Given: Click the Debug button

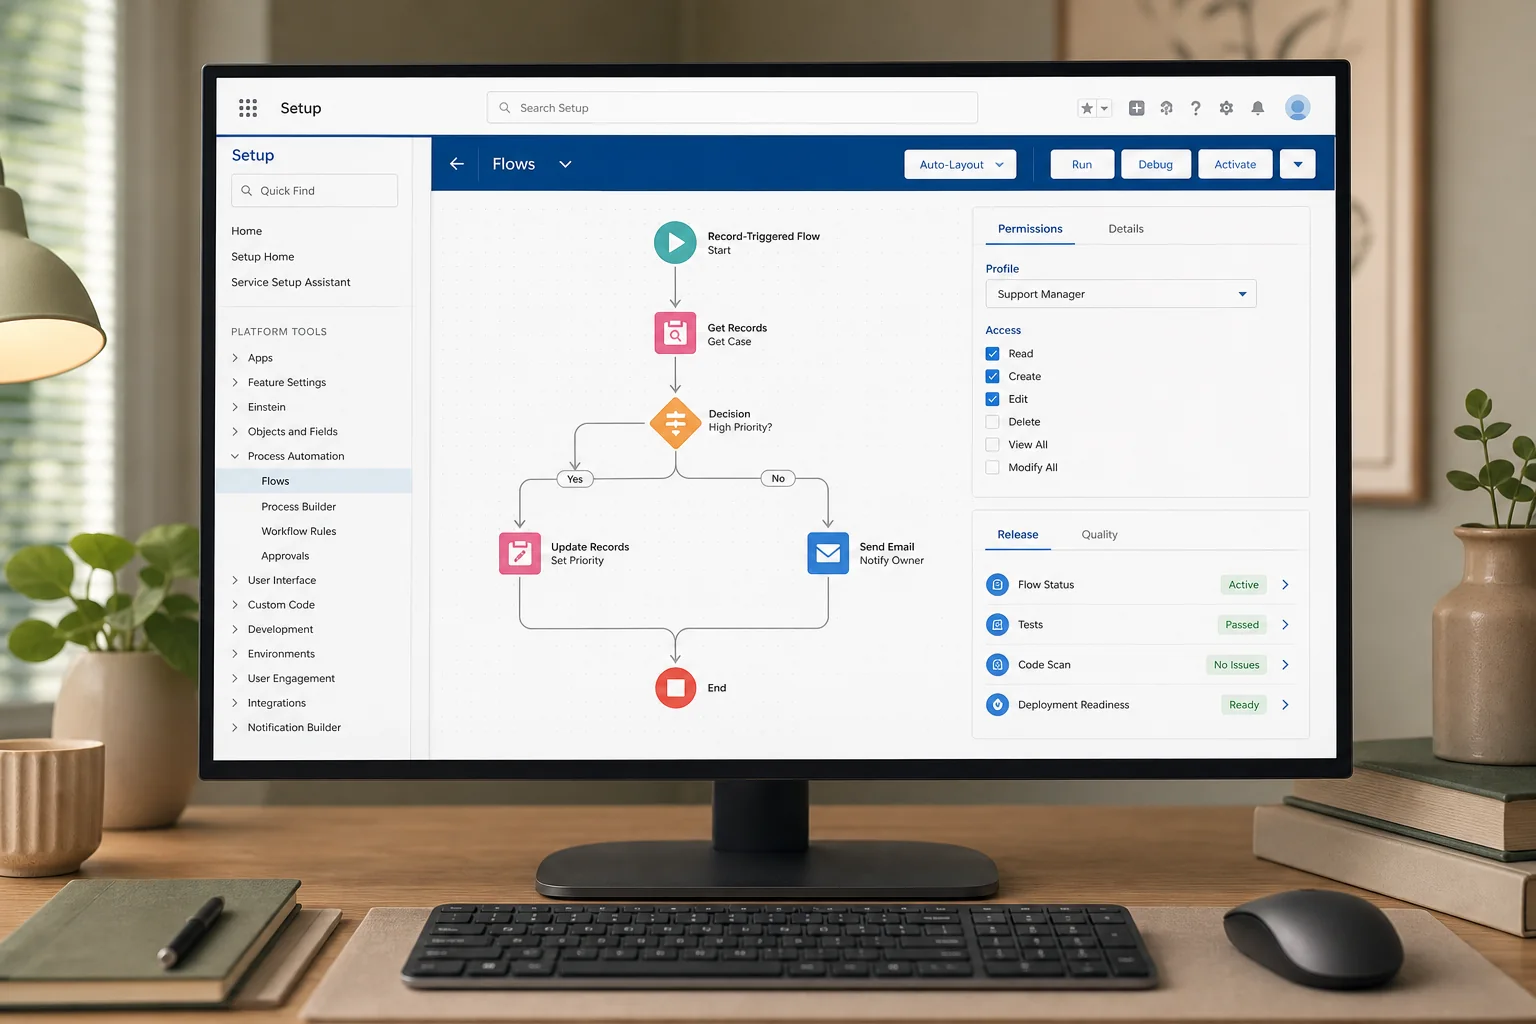Looking at the screenshot, I should [x=1156, y=165].
